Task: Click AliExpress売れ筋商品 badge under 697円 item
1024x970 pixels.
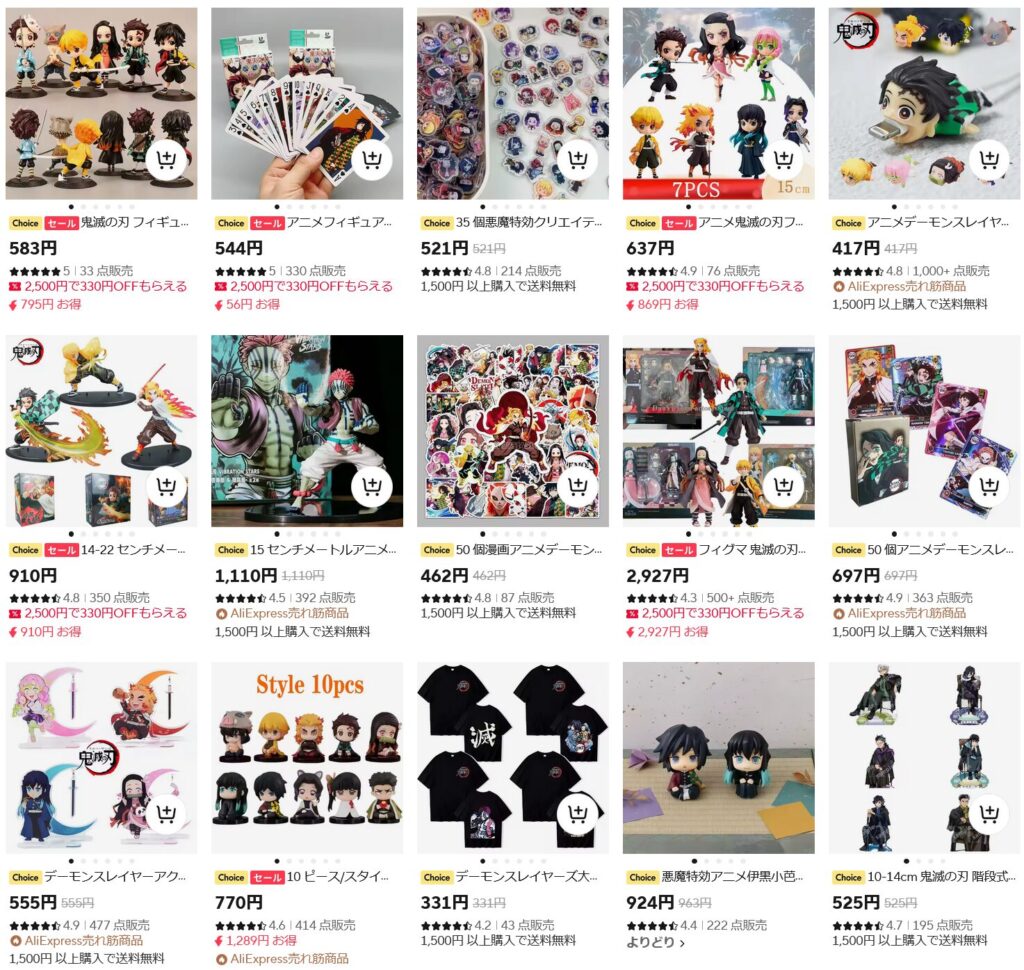Action: [x=899, y=613]
